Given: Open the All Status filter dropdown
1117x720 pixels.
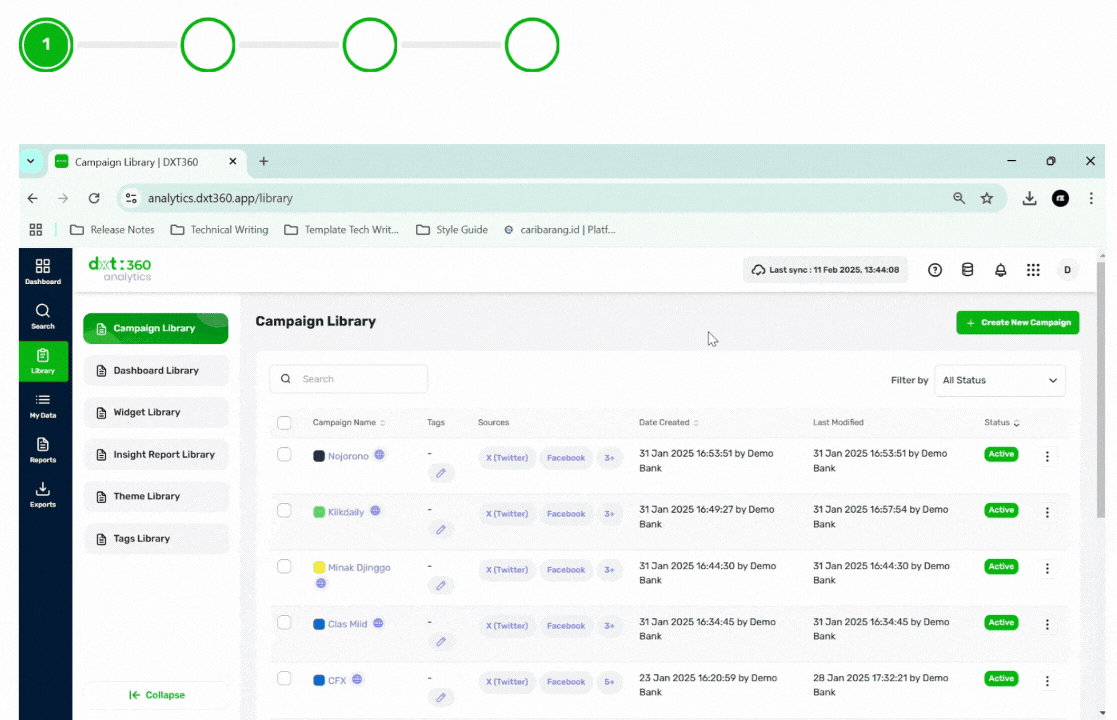Looking at the screenshot, I should (x=999, y=380).
